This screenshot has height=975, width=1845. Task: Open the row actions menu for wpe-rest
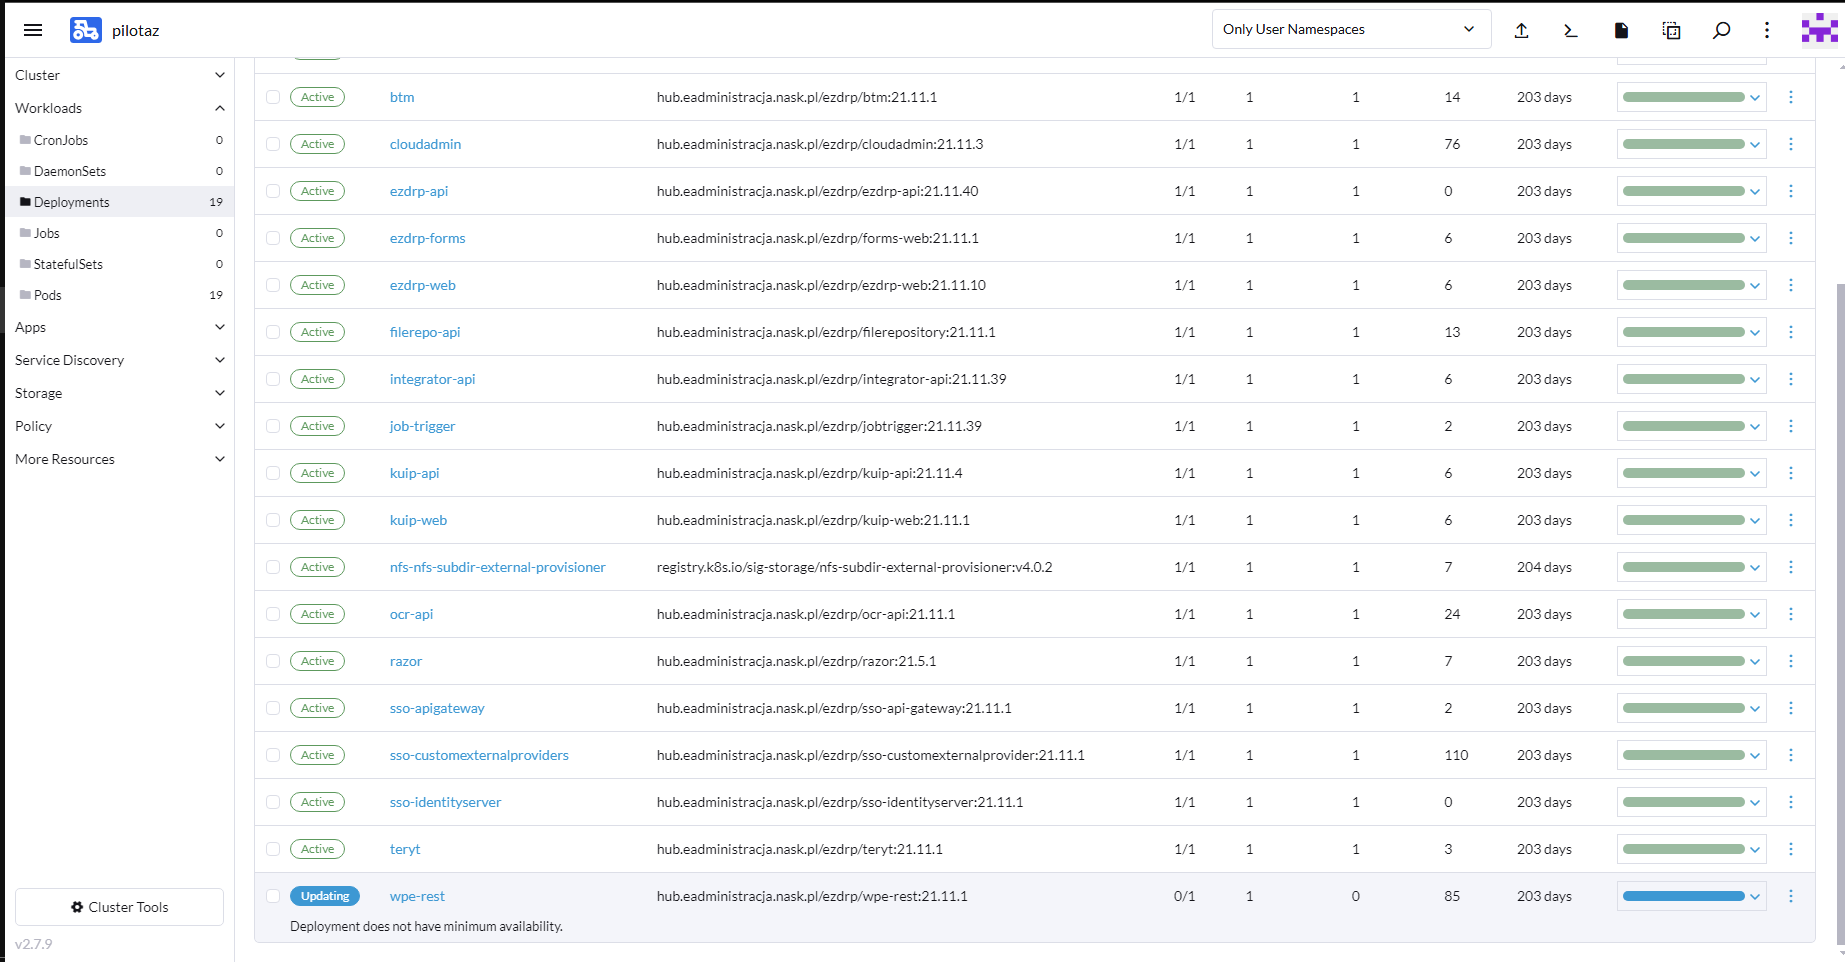1790,896
